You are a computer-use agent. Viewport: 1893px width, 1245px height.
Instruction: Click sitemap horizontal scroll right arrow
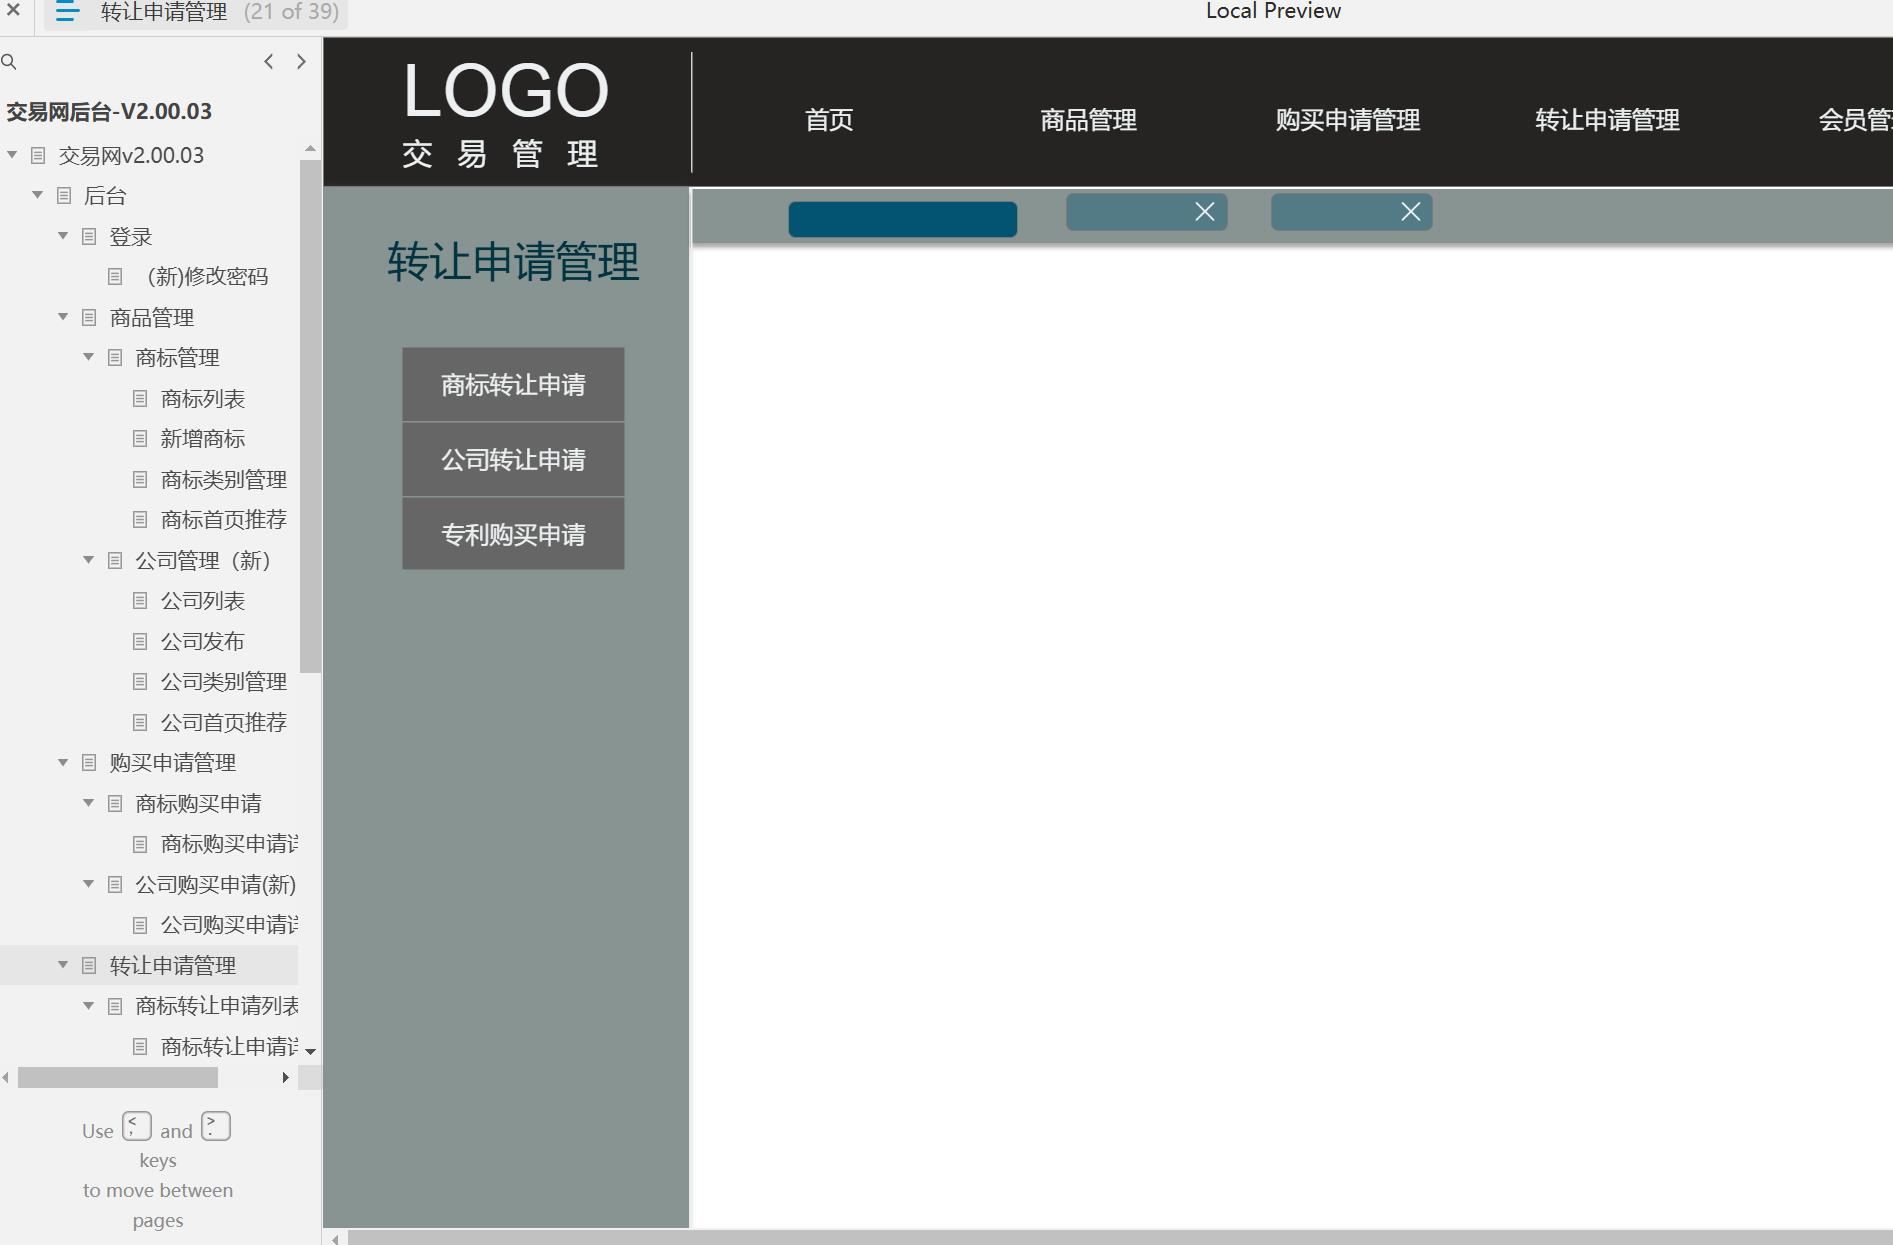point(286,1077)
